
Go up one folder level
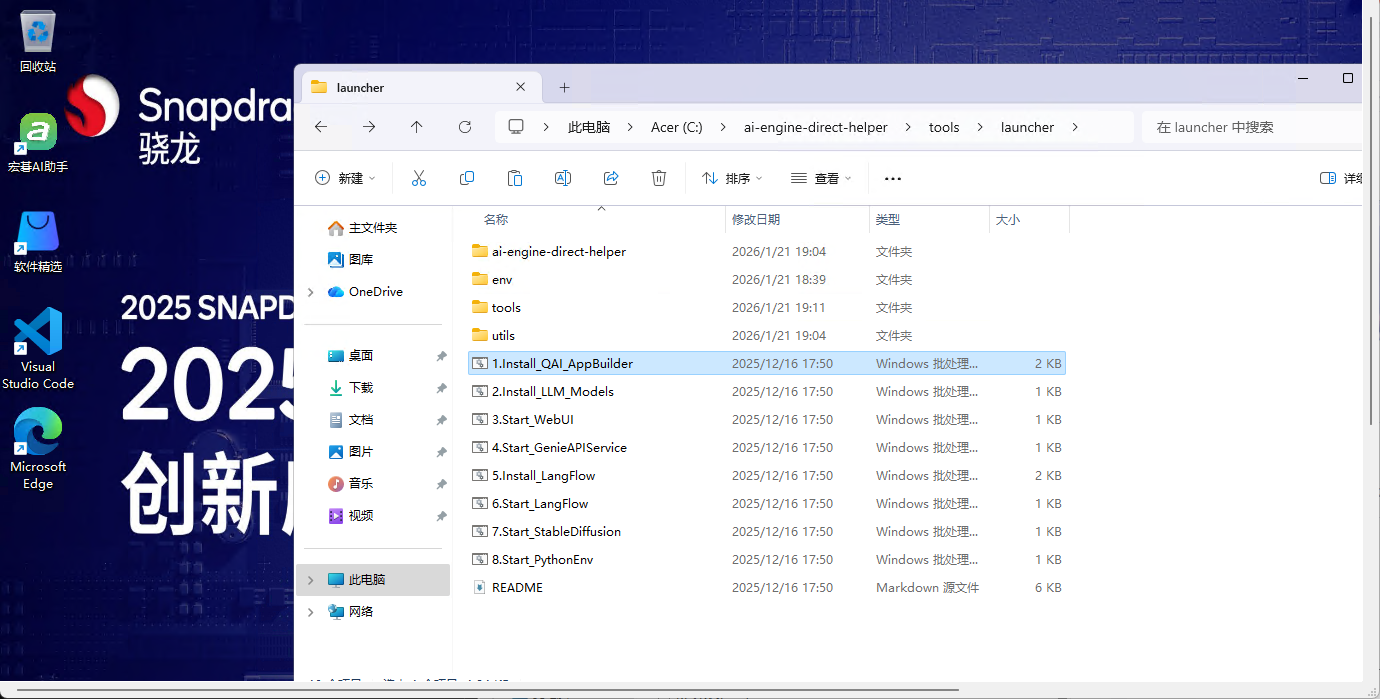click(417, 127)
